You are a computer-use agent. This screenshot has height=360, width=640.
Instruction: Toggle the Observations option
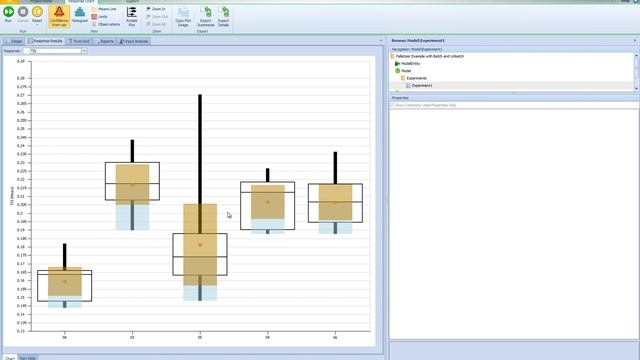pyautogui.click(x=106, y=24)
